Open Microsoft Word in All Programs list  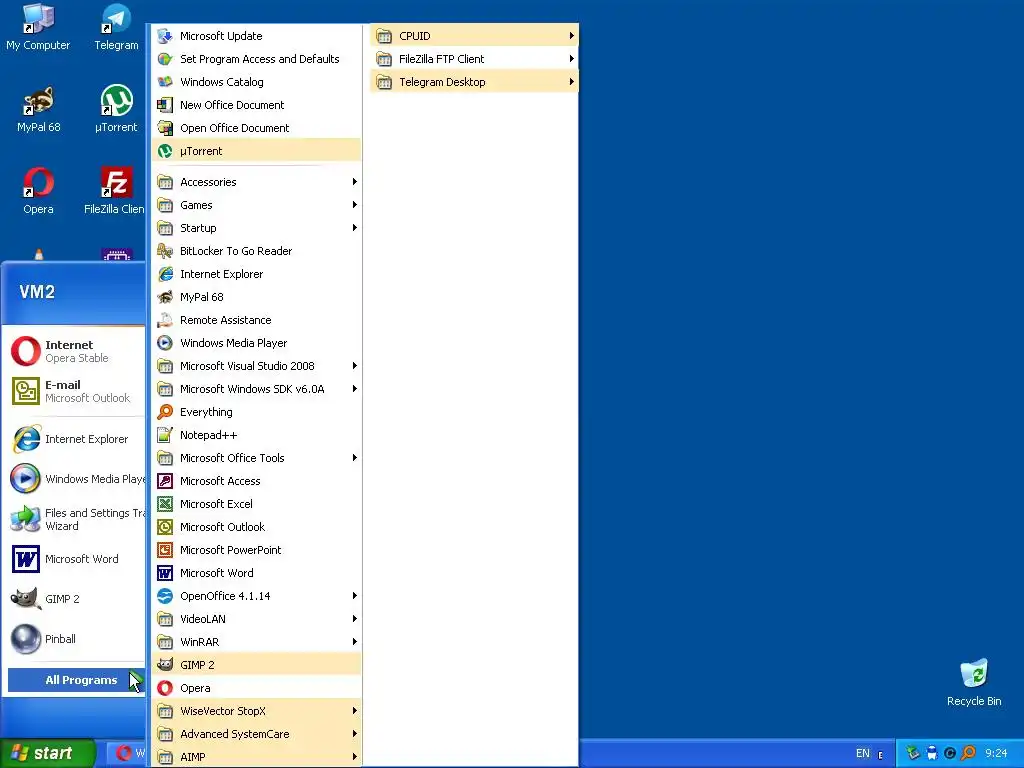[x=256, y=573]
